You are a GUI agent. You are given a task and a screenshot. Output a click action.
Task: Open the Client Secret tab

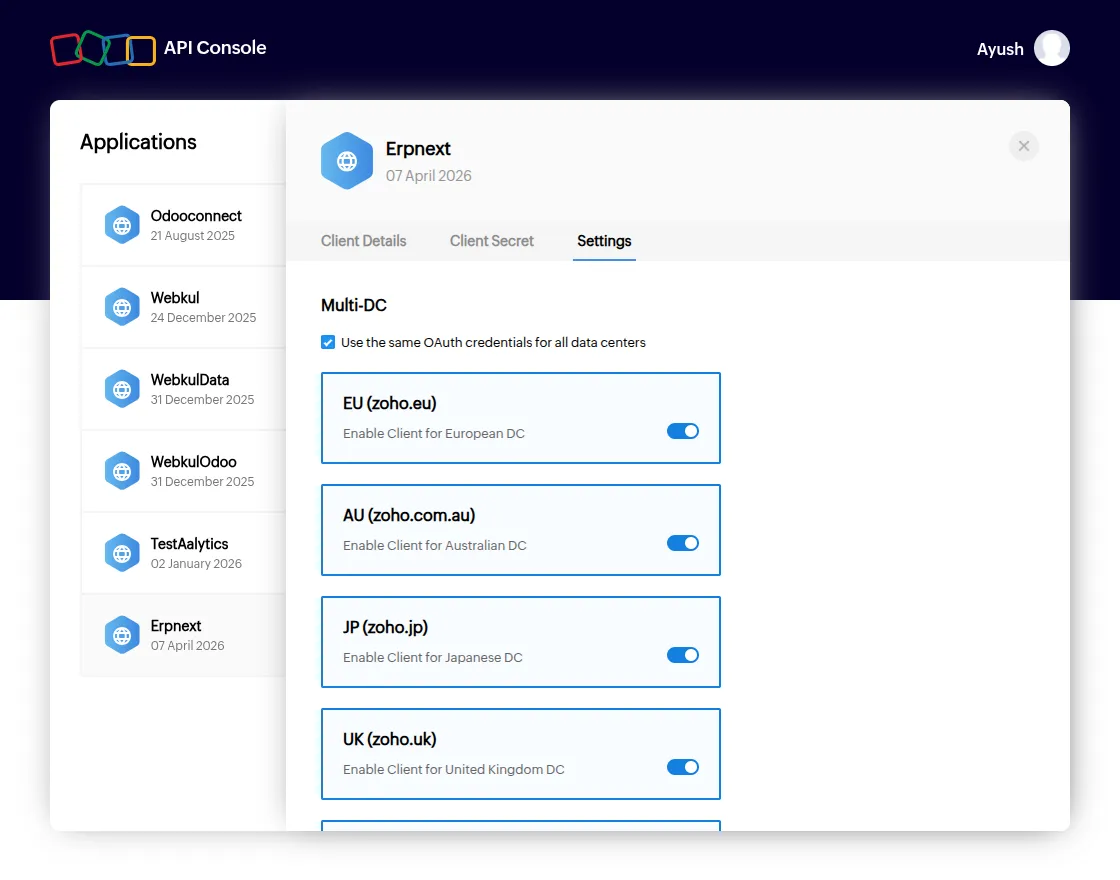tap(491, 241)
